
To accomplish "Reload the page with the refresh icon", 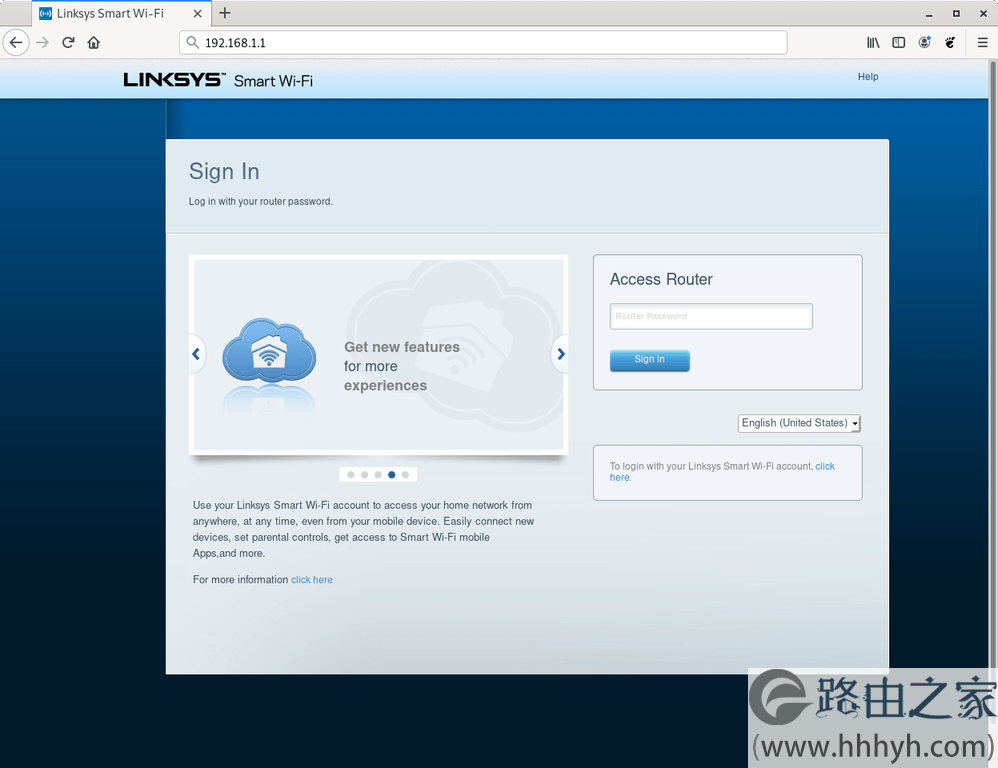I will coord(68,43).
